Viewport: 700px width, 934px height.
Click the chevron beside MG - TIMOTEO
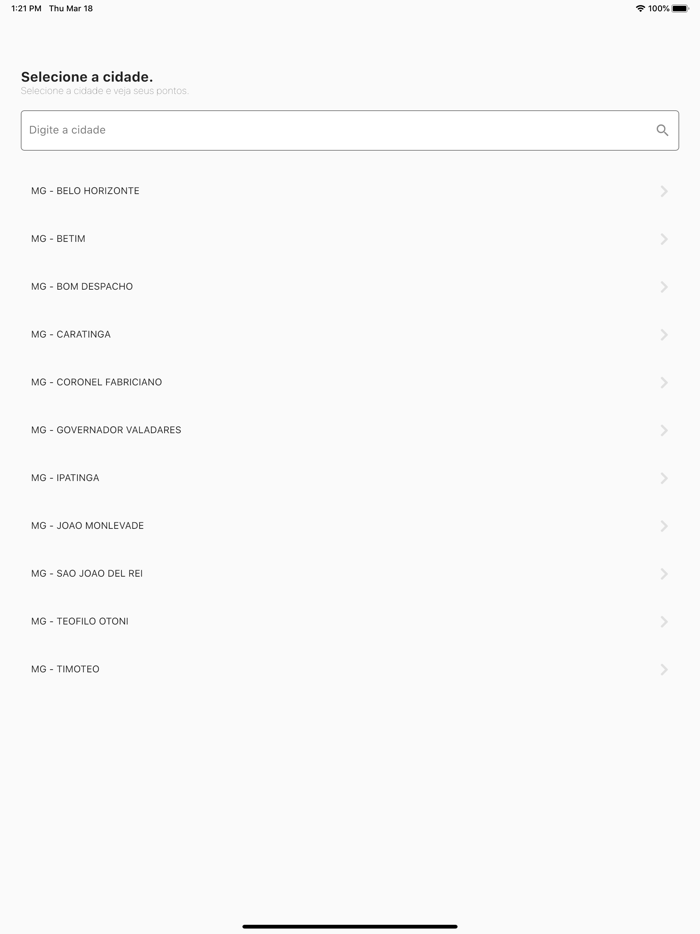tap(664, 669)
